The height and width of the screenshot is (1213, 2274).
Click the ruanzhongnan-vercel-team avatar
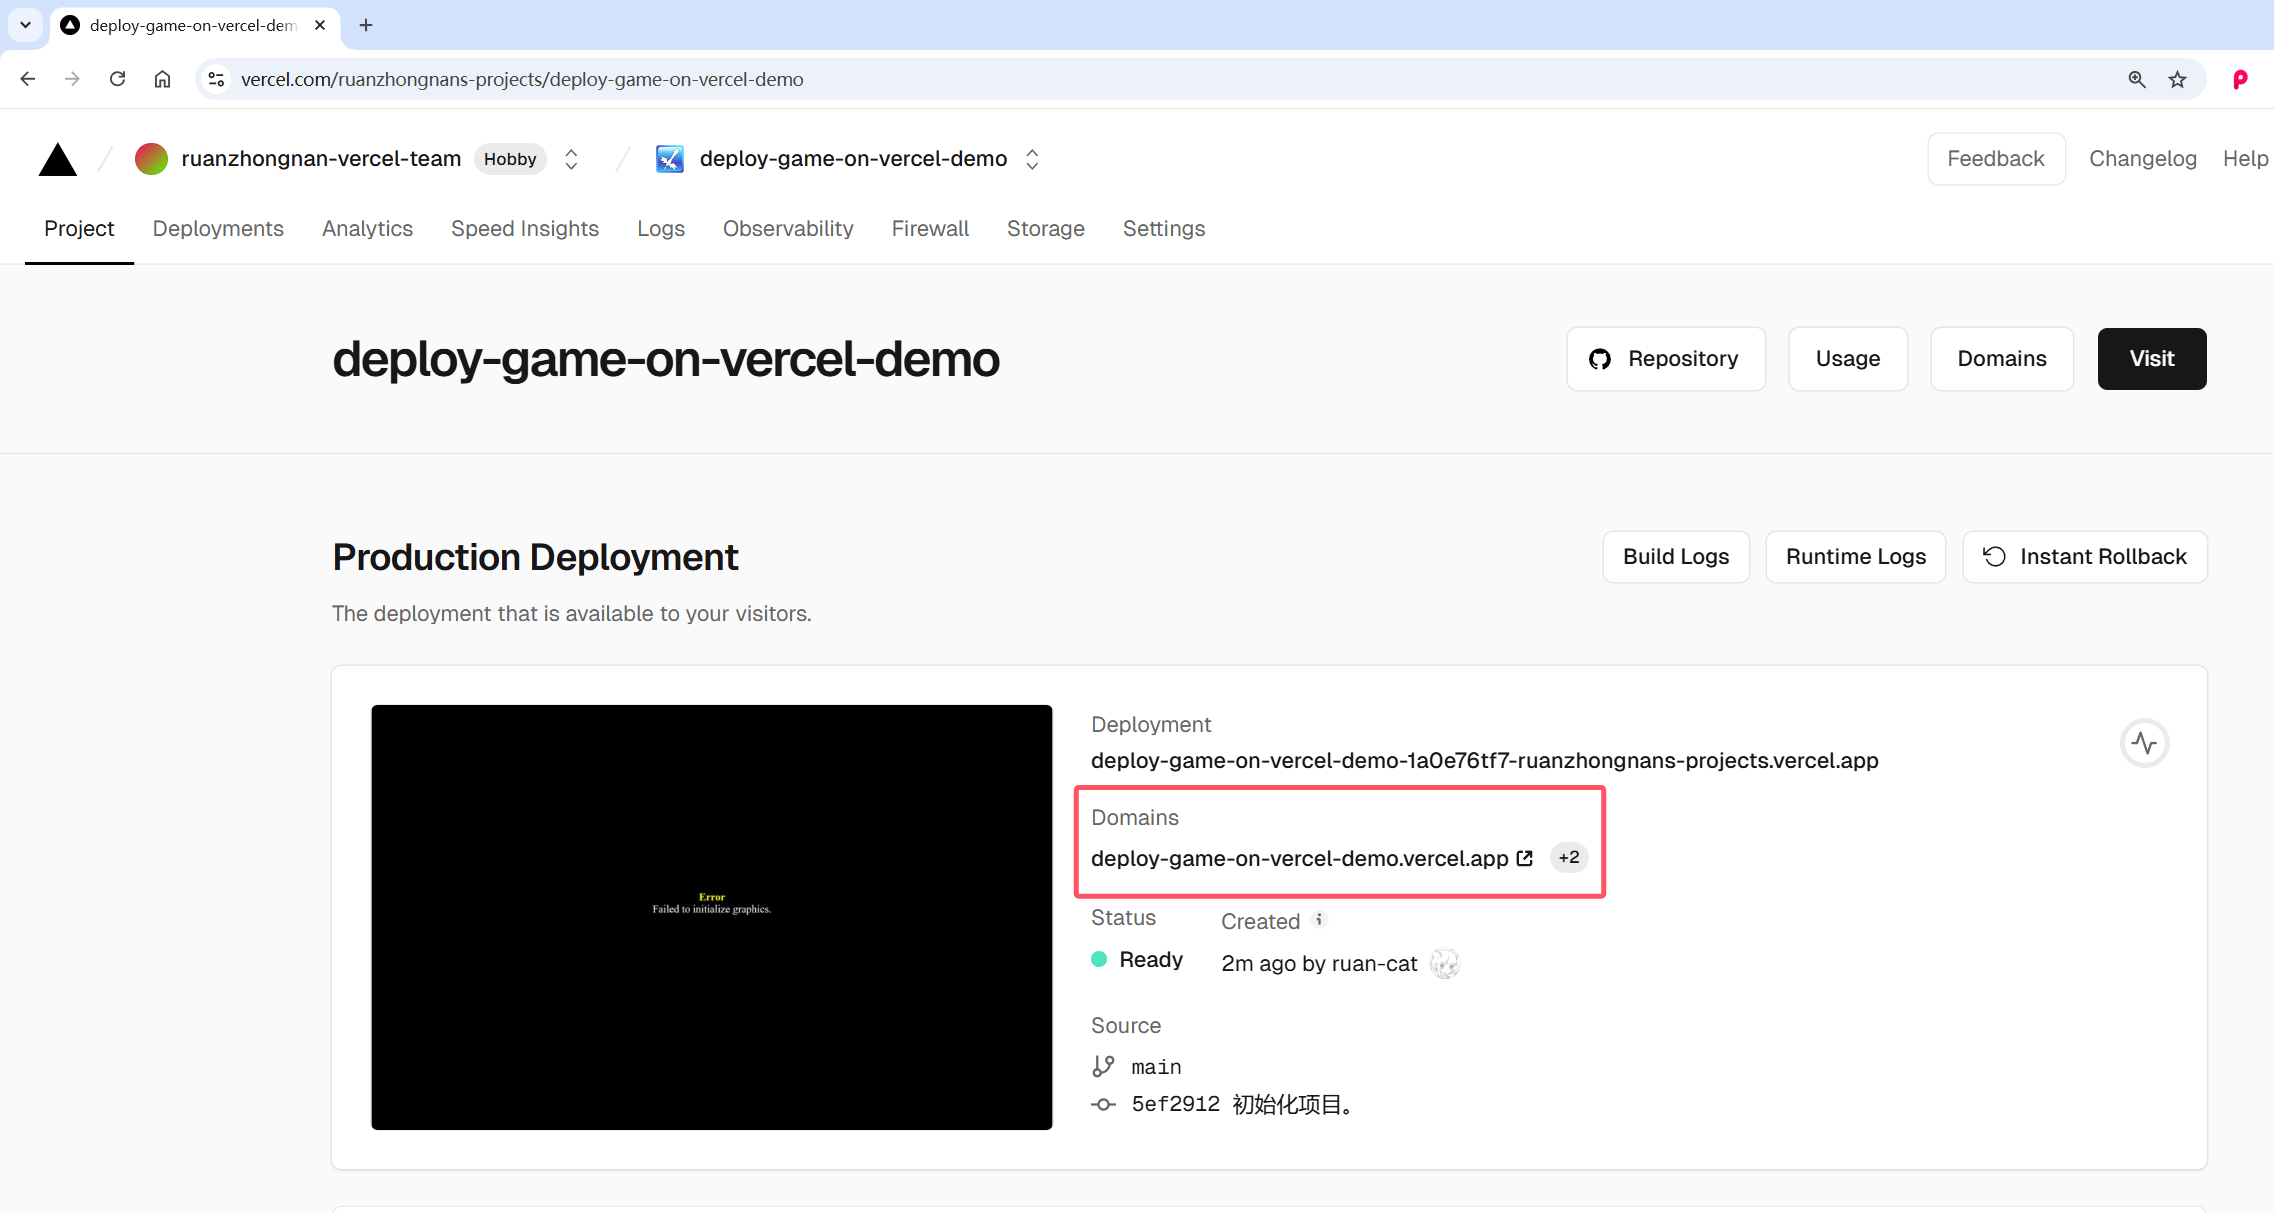click(151, 159)
